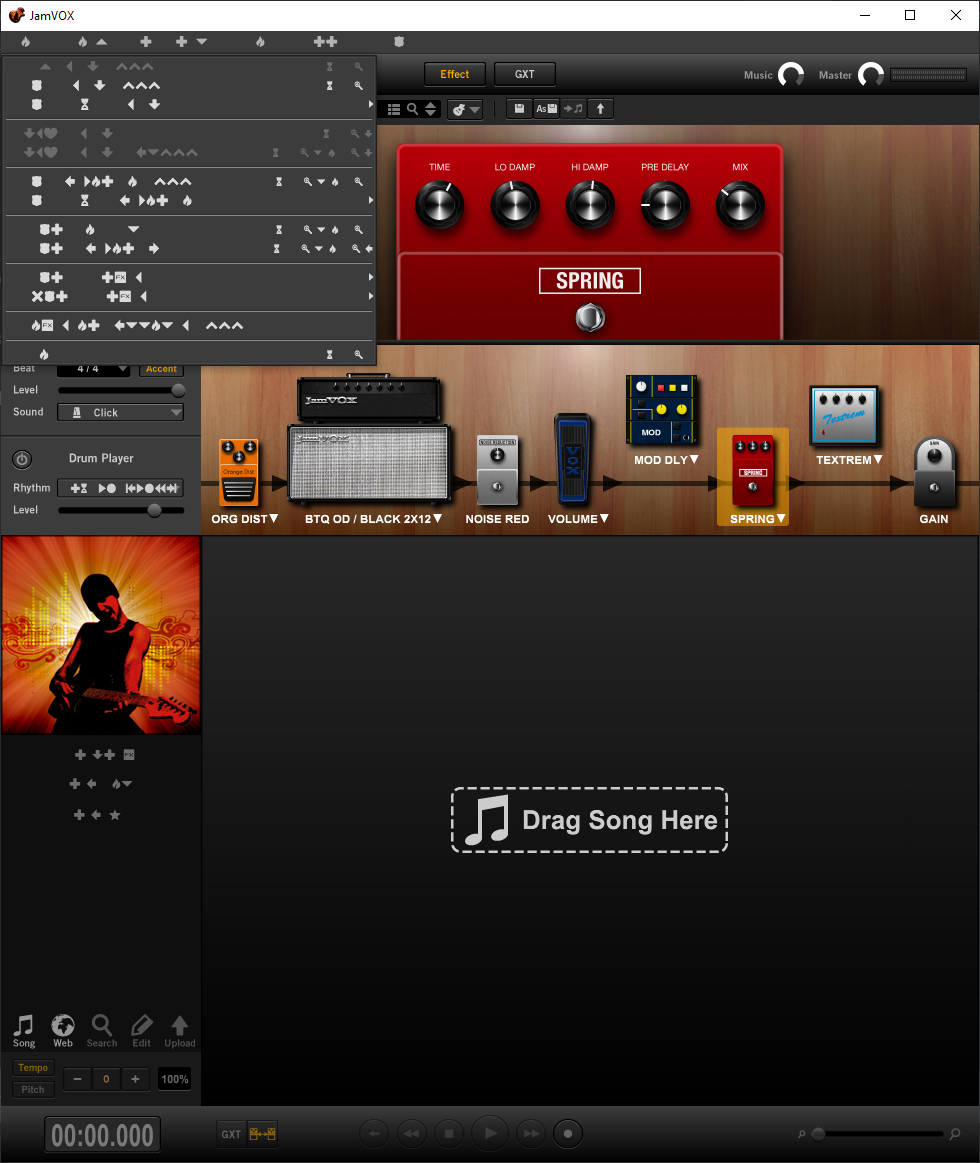Open the ORG DIST dropdown arrow

[x=274, y=518]
